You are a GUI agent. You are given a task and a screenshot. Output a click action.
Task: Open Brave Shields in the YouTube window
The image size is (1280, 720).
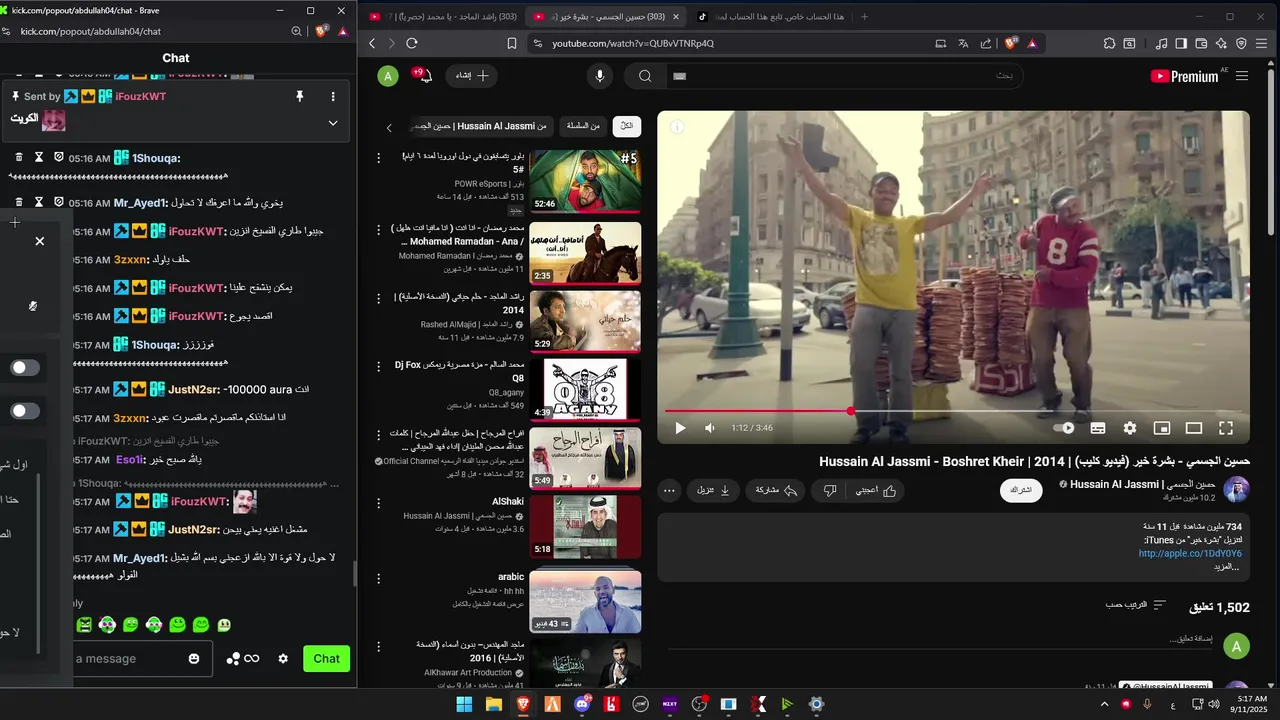(x=1011, y=43)
